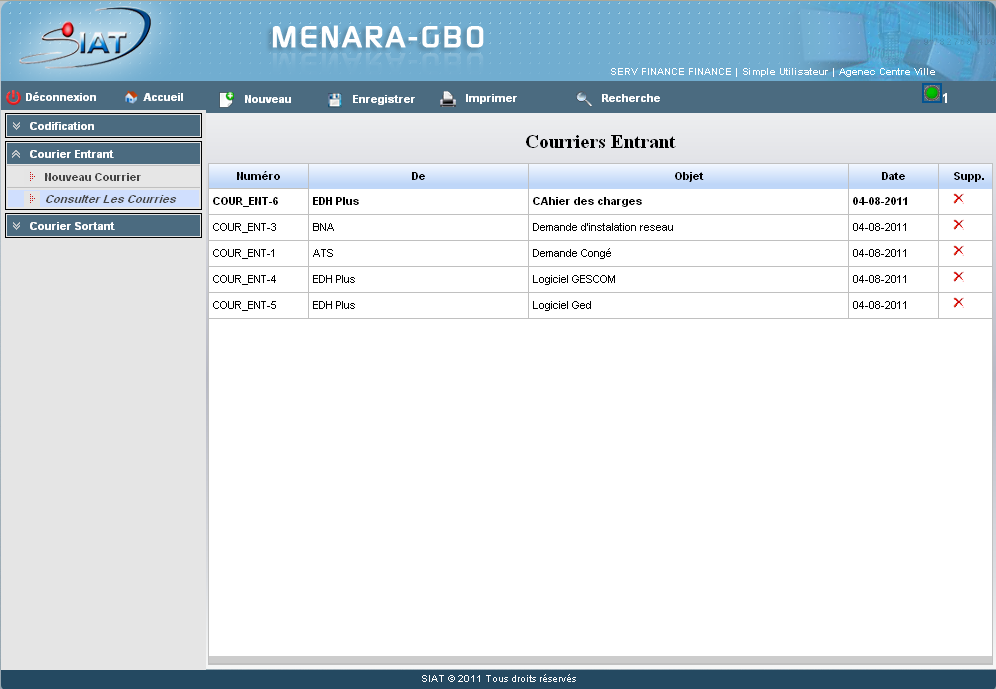Click the Déconnexion link
This screenshot has height=689, width=996.
60,97
